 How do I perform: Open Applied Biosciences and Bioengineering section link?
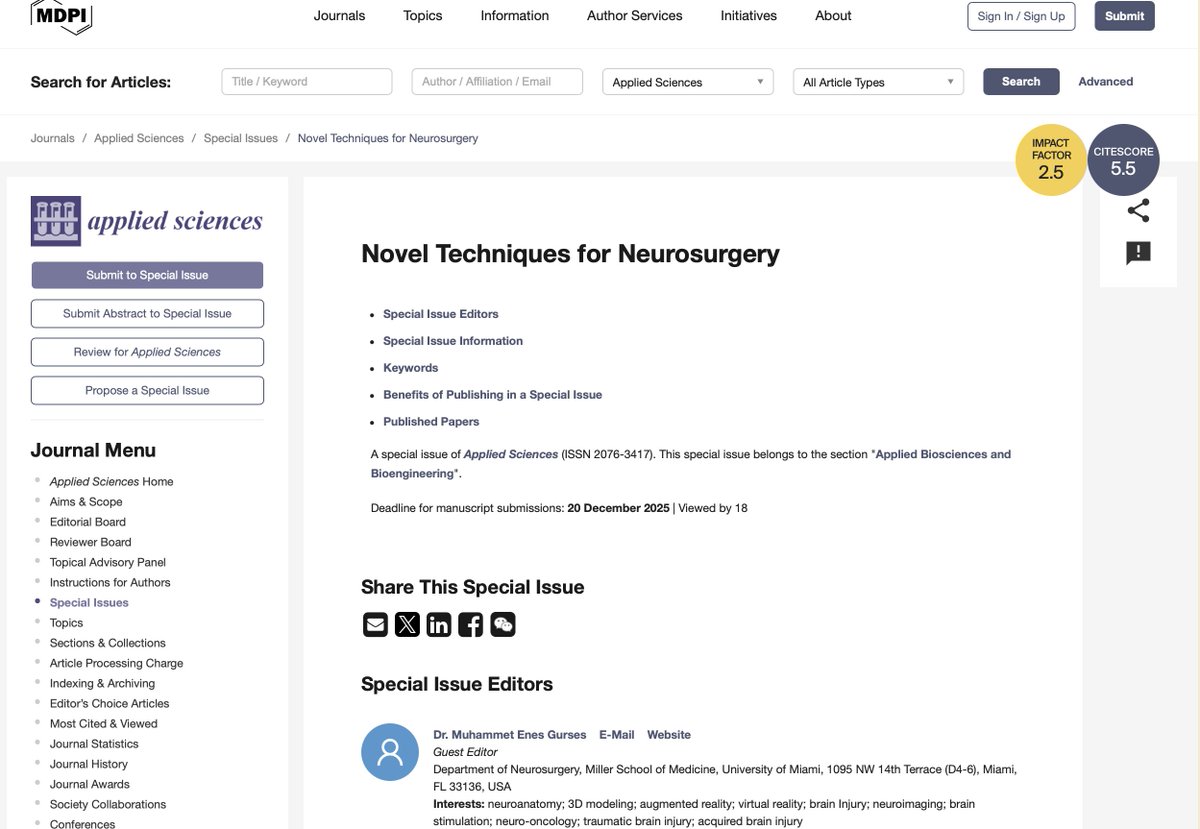[691, 464]
